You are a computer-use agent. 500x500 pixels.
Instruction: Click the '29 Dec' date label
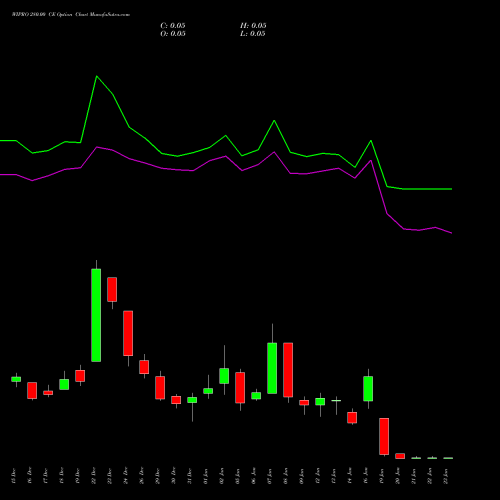[x=158, y=476]
